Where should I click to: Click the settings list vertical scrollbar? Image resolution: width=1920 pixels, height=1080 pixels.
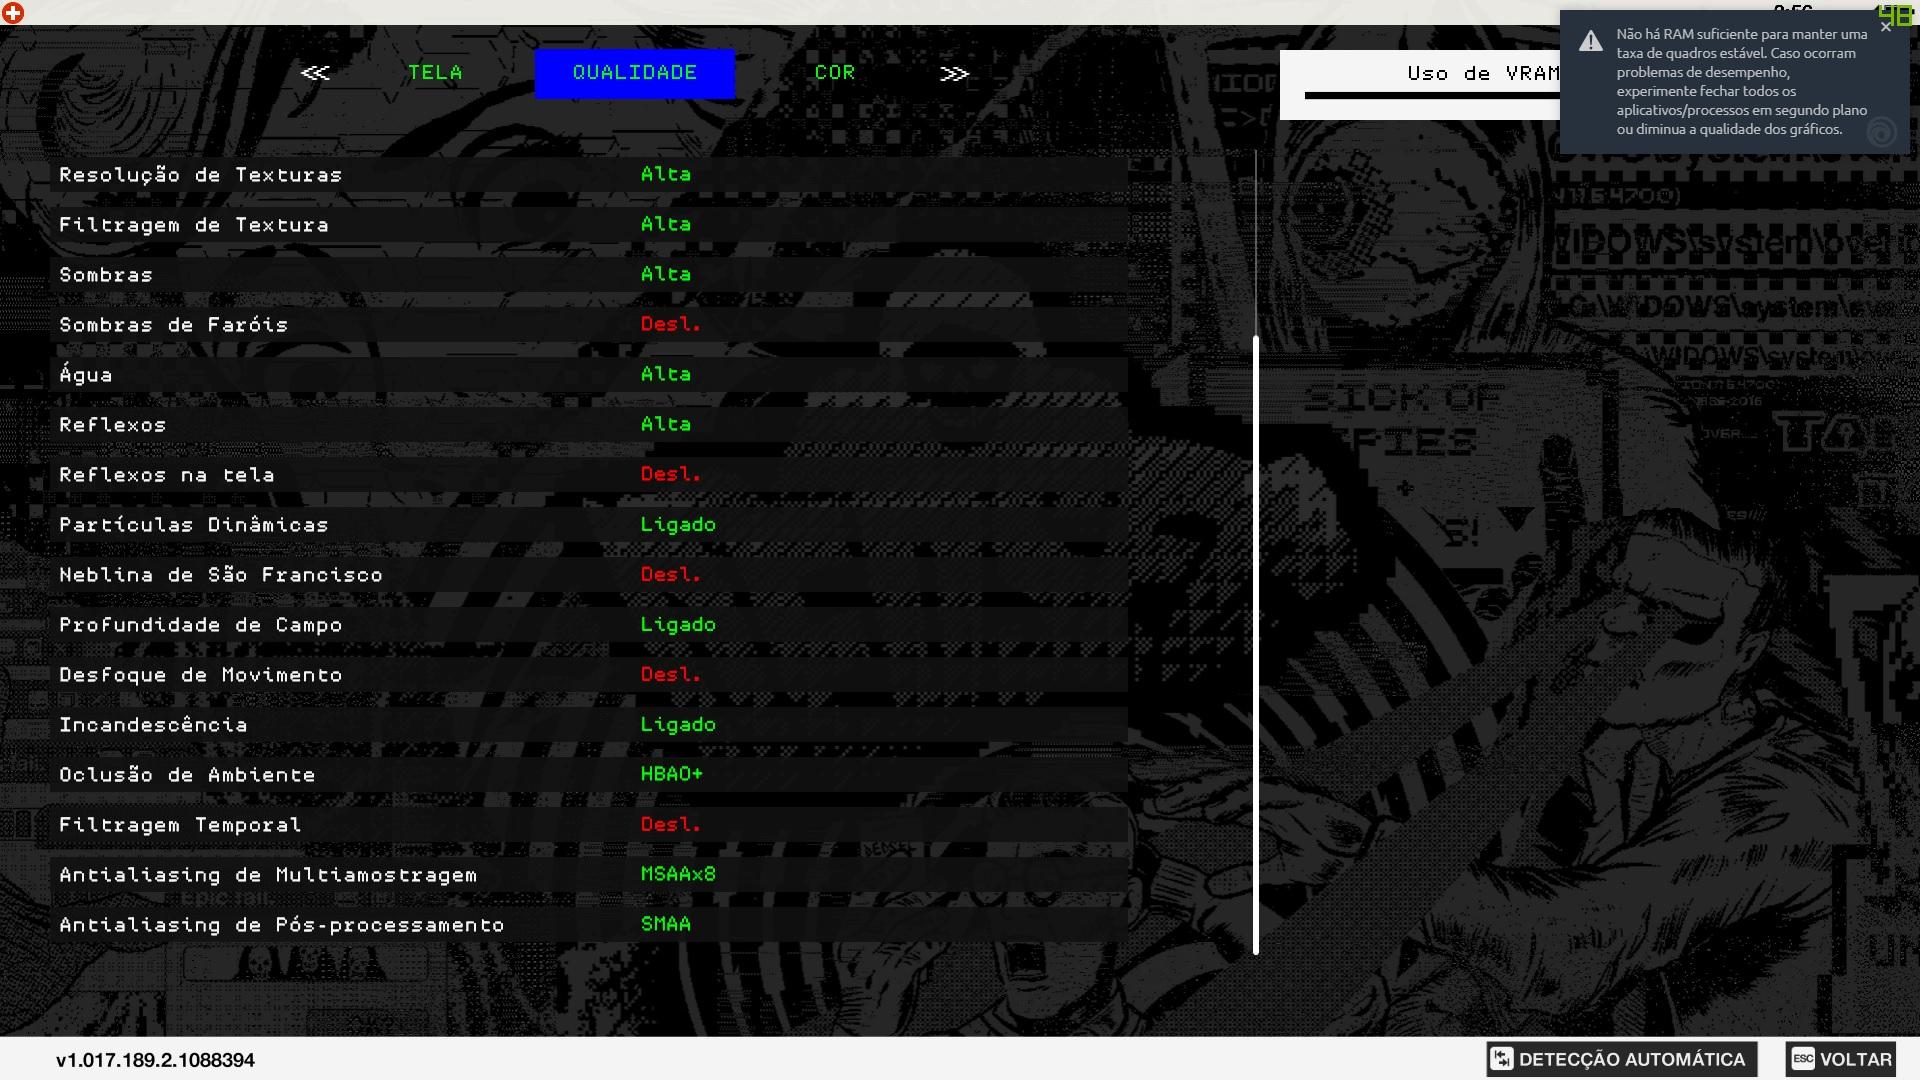pos(1256,645)
